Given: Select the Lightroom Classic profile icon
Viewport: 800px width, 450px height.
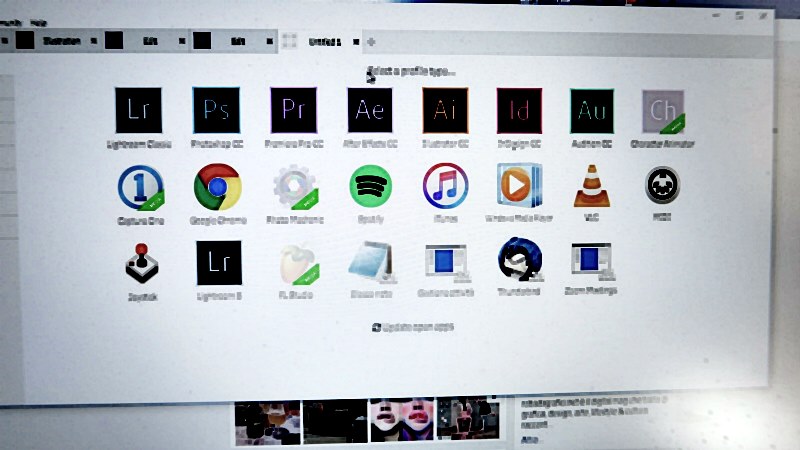Looking at the screenshot, I should point(139,110).
